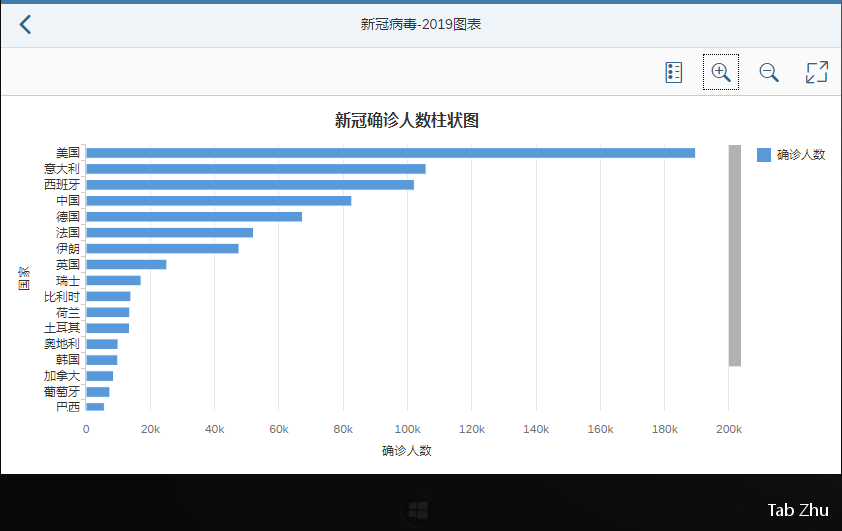Viewport: 842px width, 531px height.
Task: Zoom in on the chart
Action: [721, 72]
